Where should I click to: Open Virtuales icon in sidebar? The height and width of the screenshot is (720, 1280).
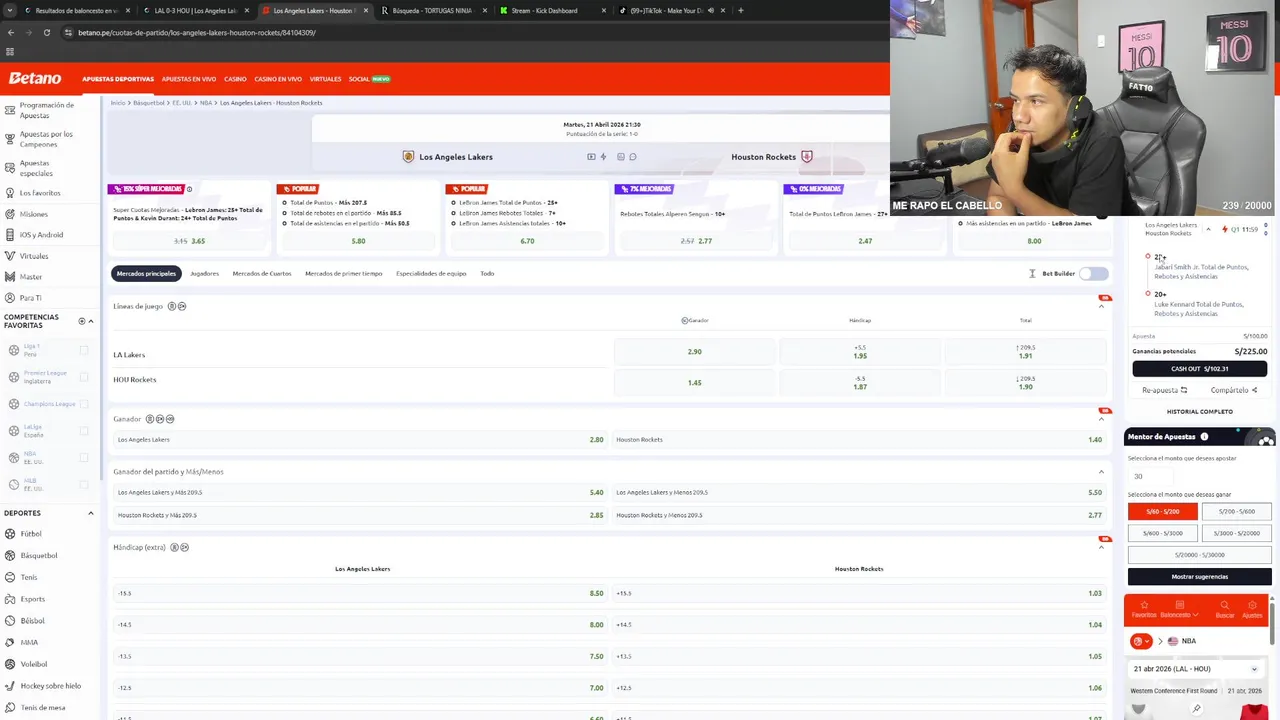[x=10, y=256]
